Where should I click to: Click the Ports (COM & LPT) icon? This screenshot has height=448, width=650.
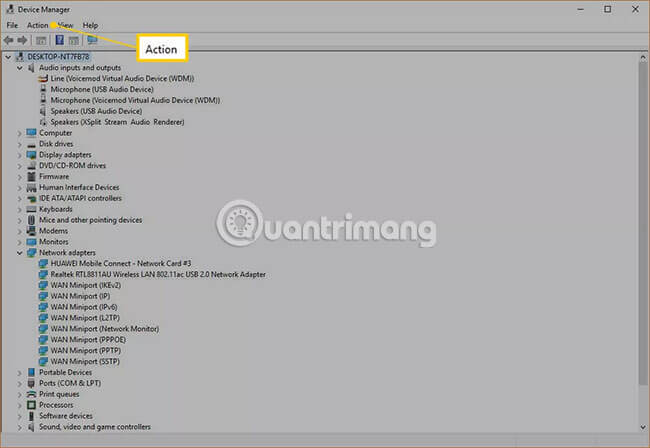click(31, 383)
